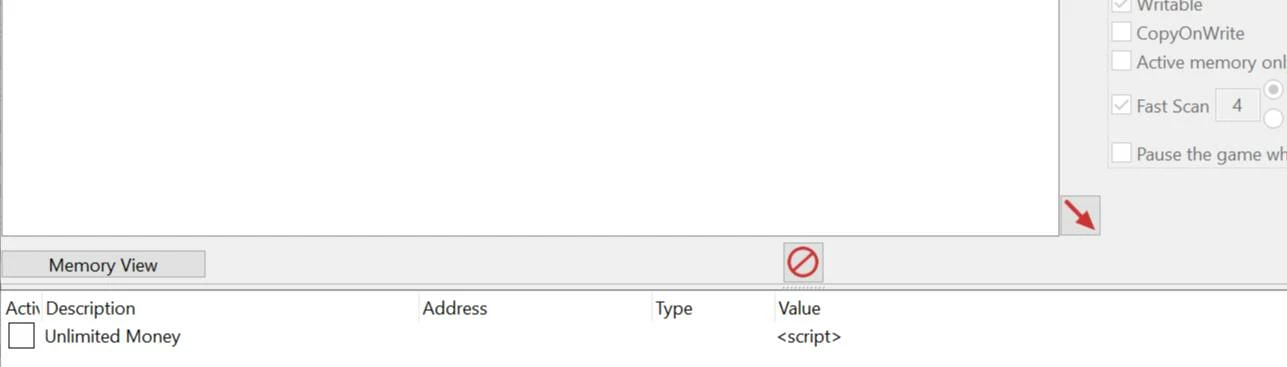The image size is (1287, 367).
Task: Select the upper radio button beside Fast Scan
Action: click(x=1274, y=89)
